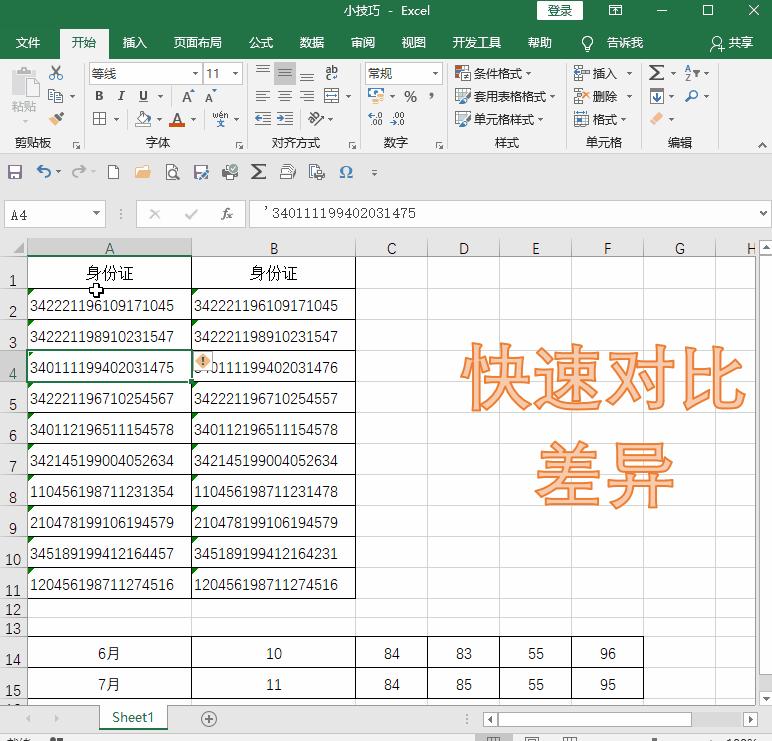The image size is (772, 741).
Task: Switch to the 插入 ribbon tab
Action: [134, 43]
